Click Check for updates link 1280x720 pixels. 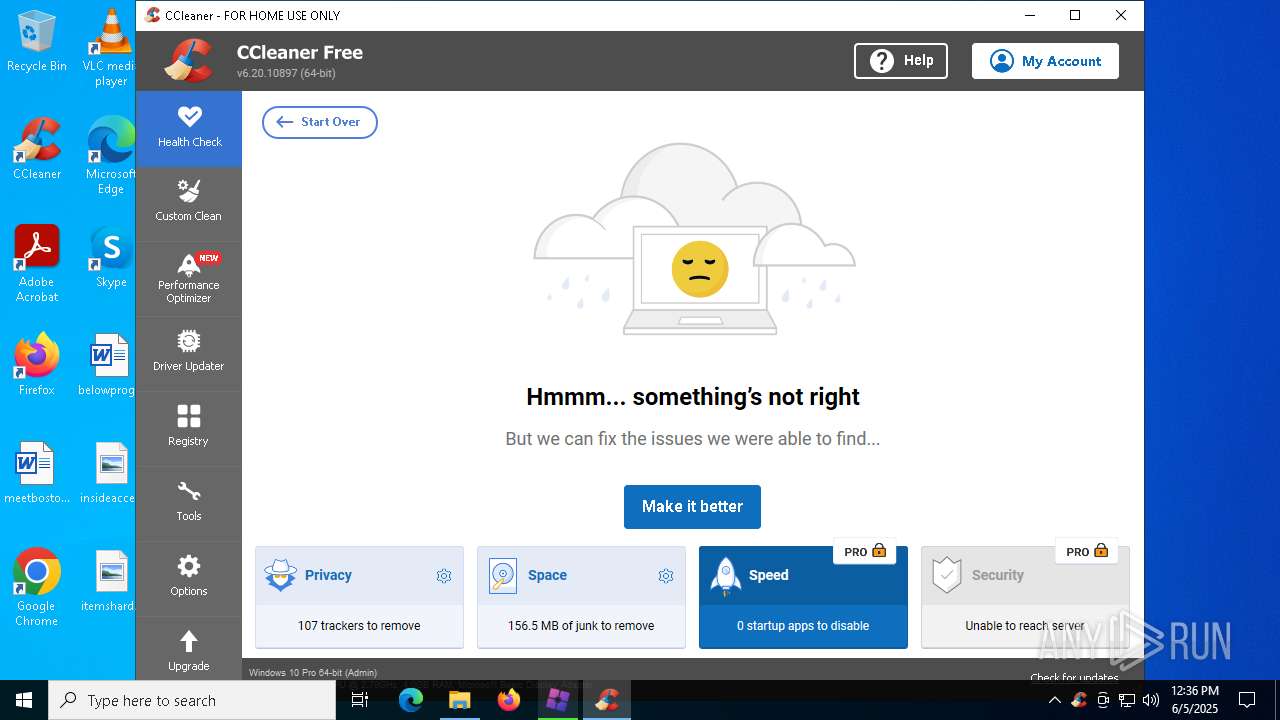(1074, 677)
